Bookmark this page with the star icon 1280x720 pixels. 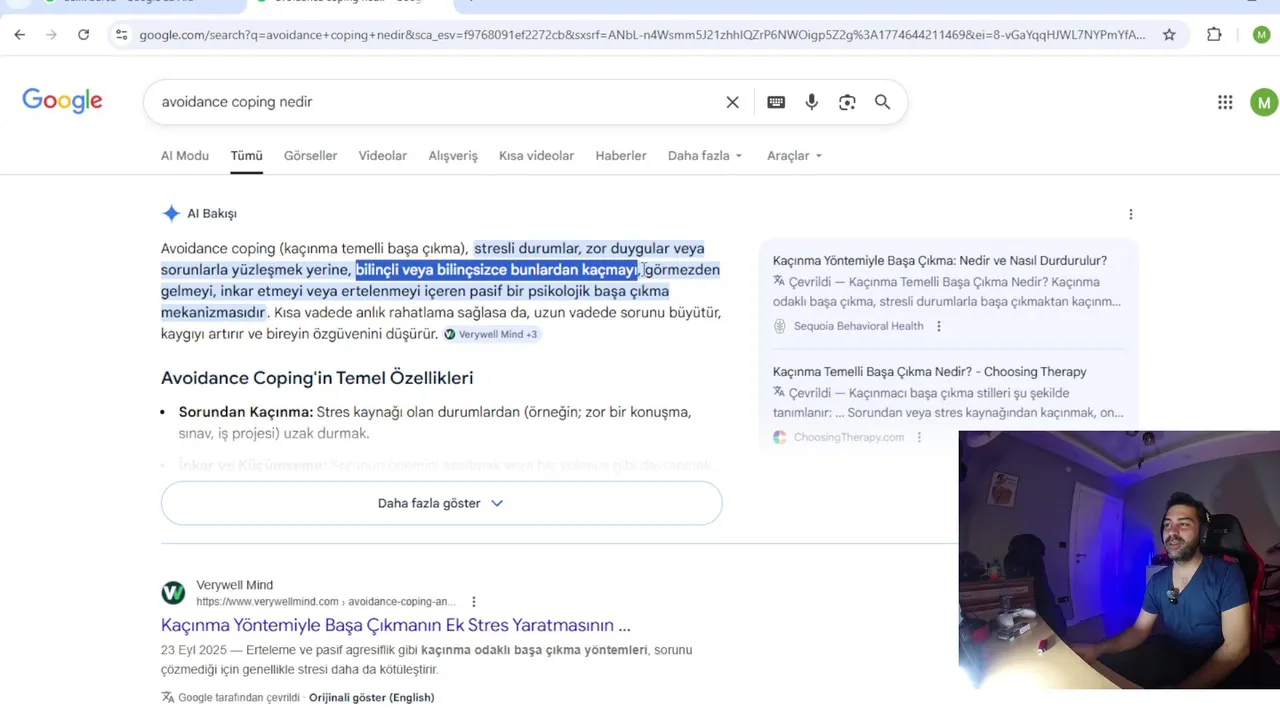1169,34
